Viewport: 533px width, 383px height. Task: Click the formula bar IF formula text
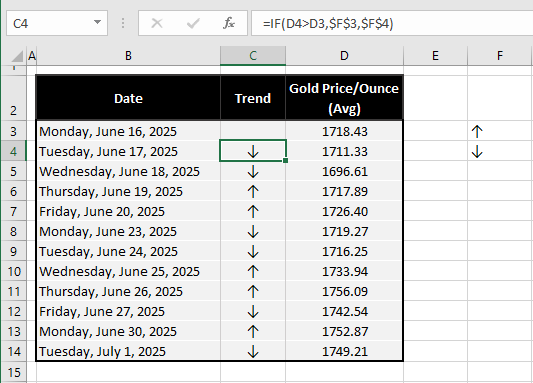328,24
